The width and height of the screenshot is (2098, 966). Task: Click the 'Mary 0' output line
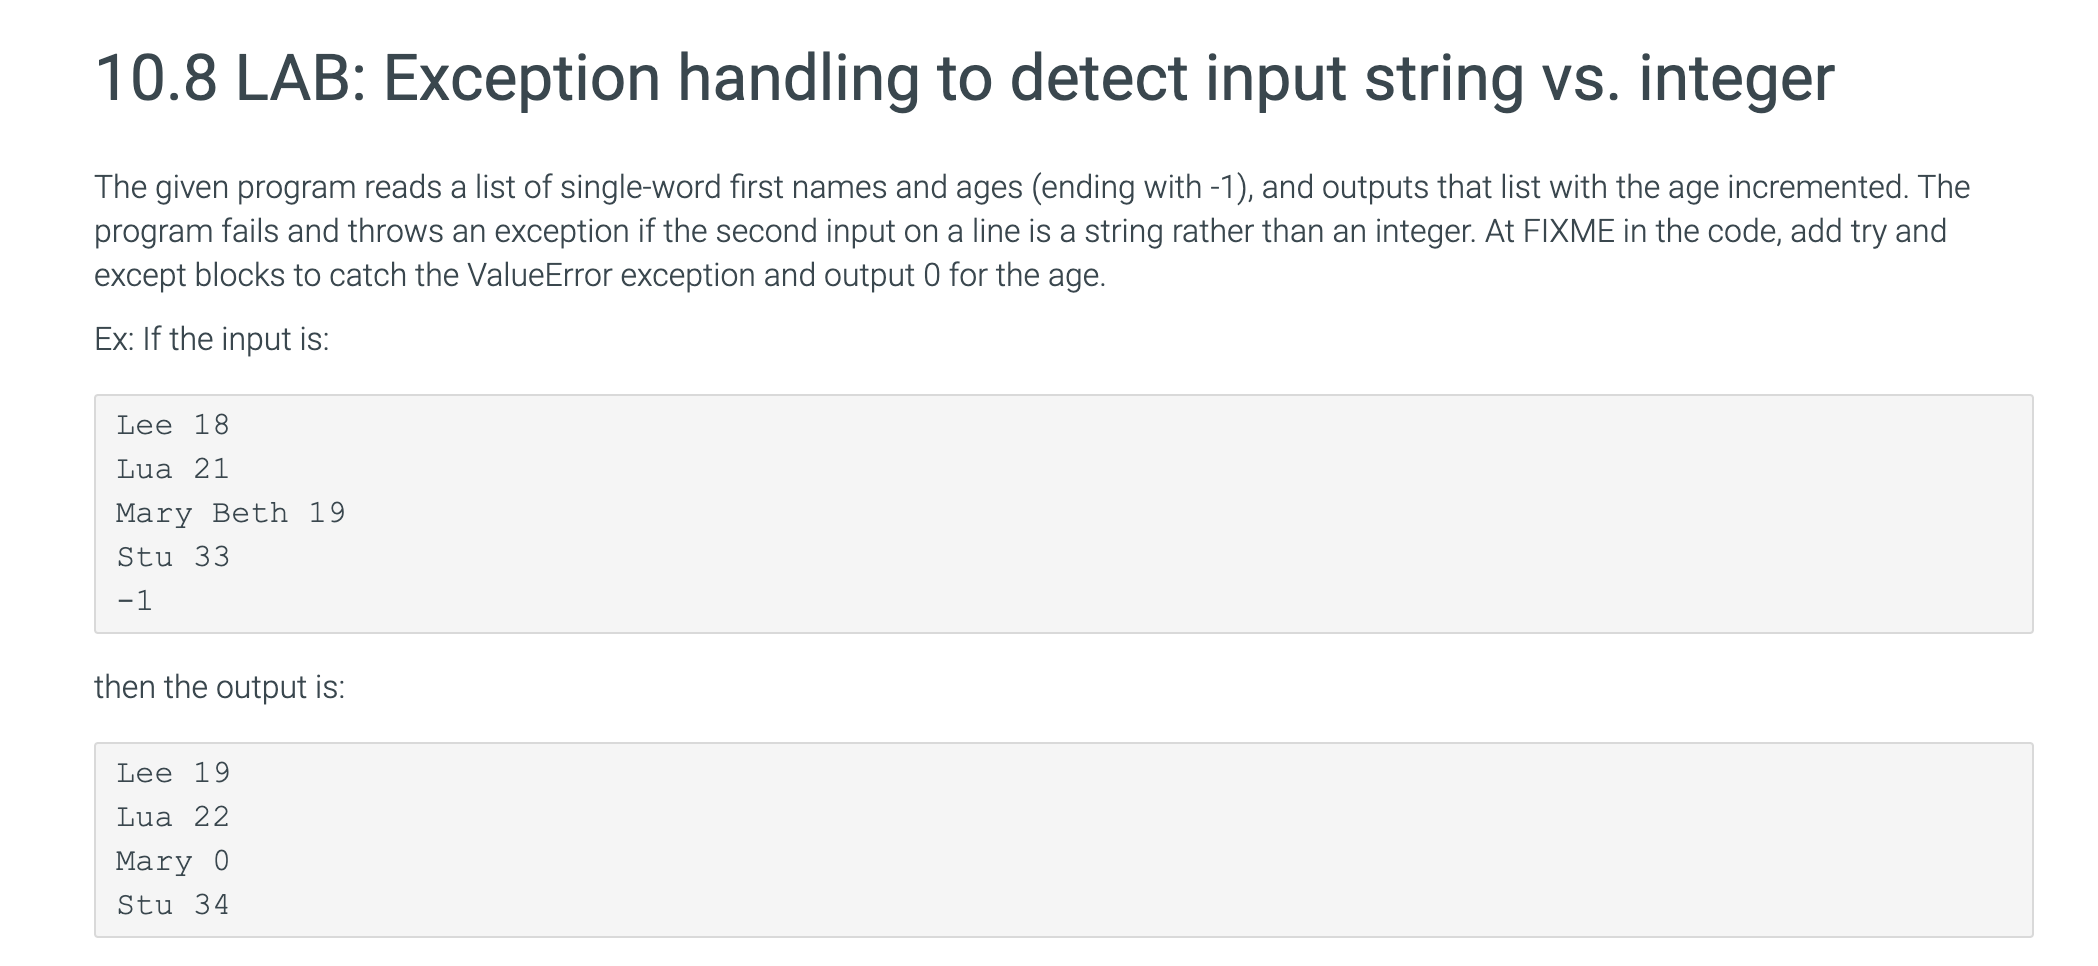point(173,861)
